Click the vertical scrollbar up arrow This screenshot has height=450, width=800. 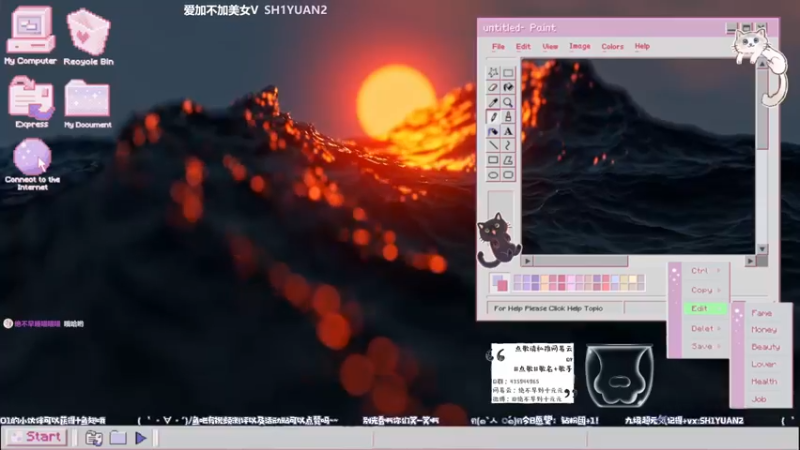762,65
